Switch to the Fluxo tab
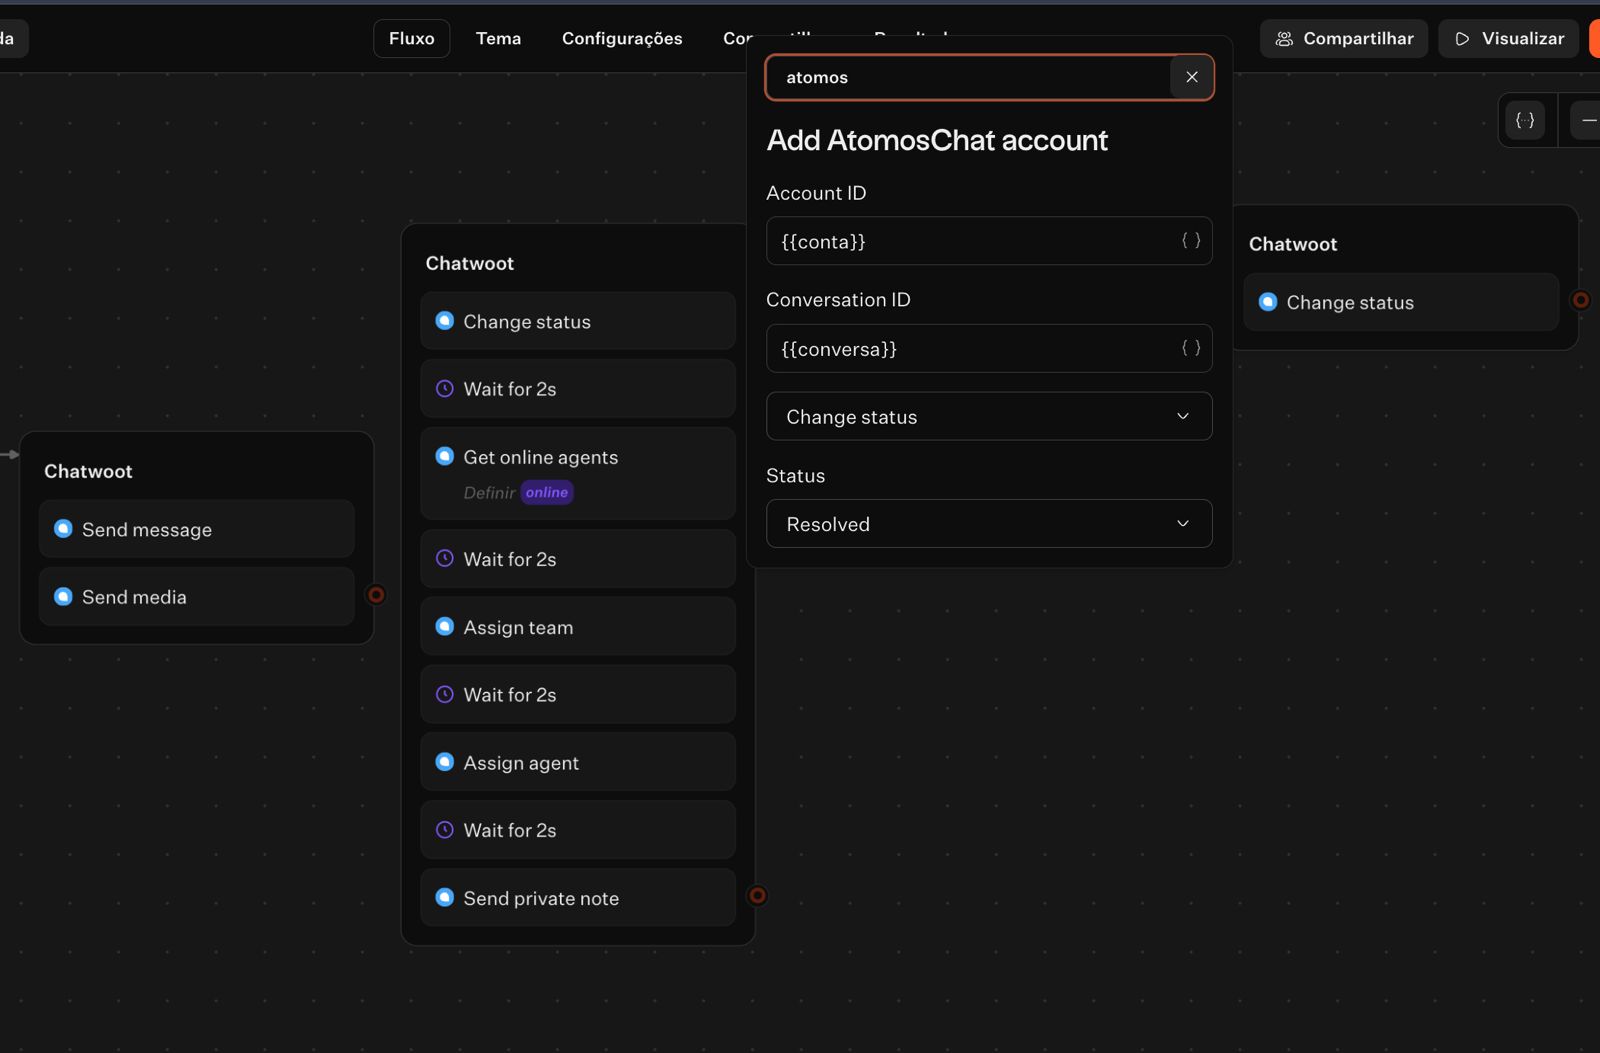Image resolution: width=1600 pixels, height=1053 pixels. 411,39
